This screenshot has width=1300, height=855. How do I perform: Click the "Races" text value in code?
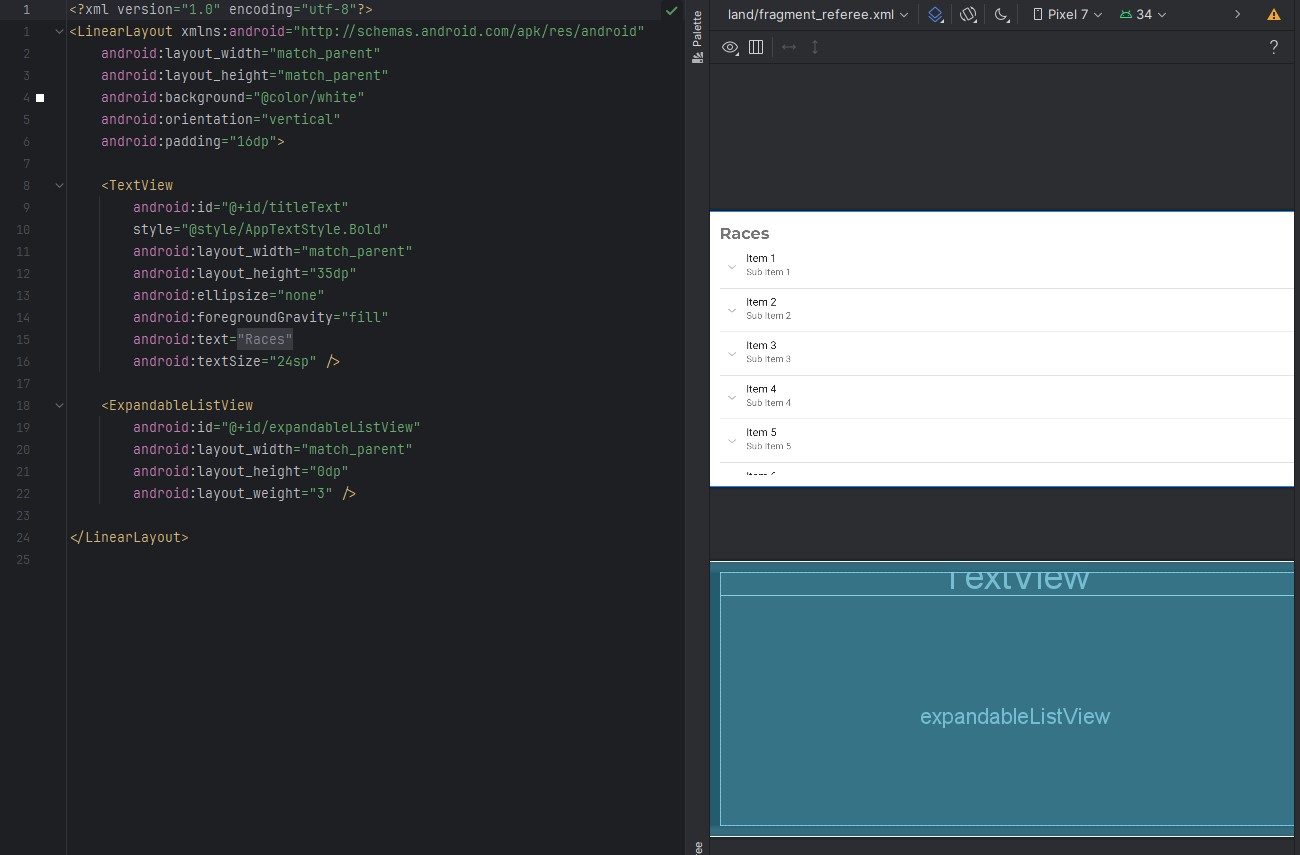pyautogui.click(x=265, y=340)
